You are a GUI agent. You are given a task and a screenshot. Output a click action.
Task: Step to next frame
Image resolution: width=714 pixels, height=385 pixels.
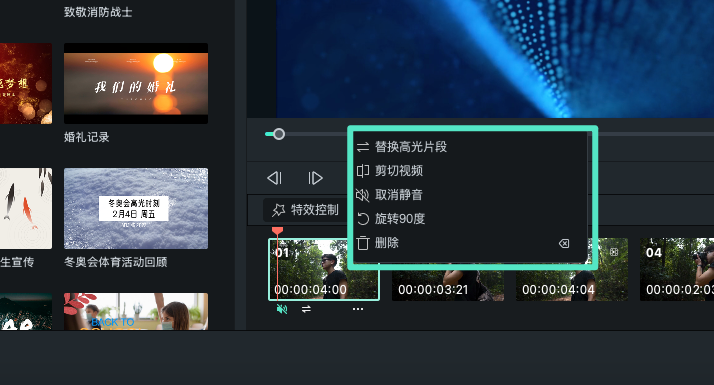[315, 178]
